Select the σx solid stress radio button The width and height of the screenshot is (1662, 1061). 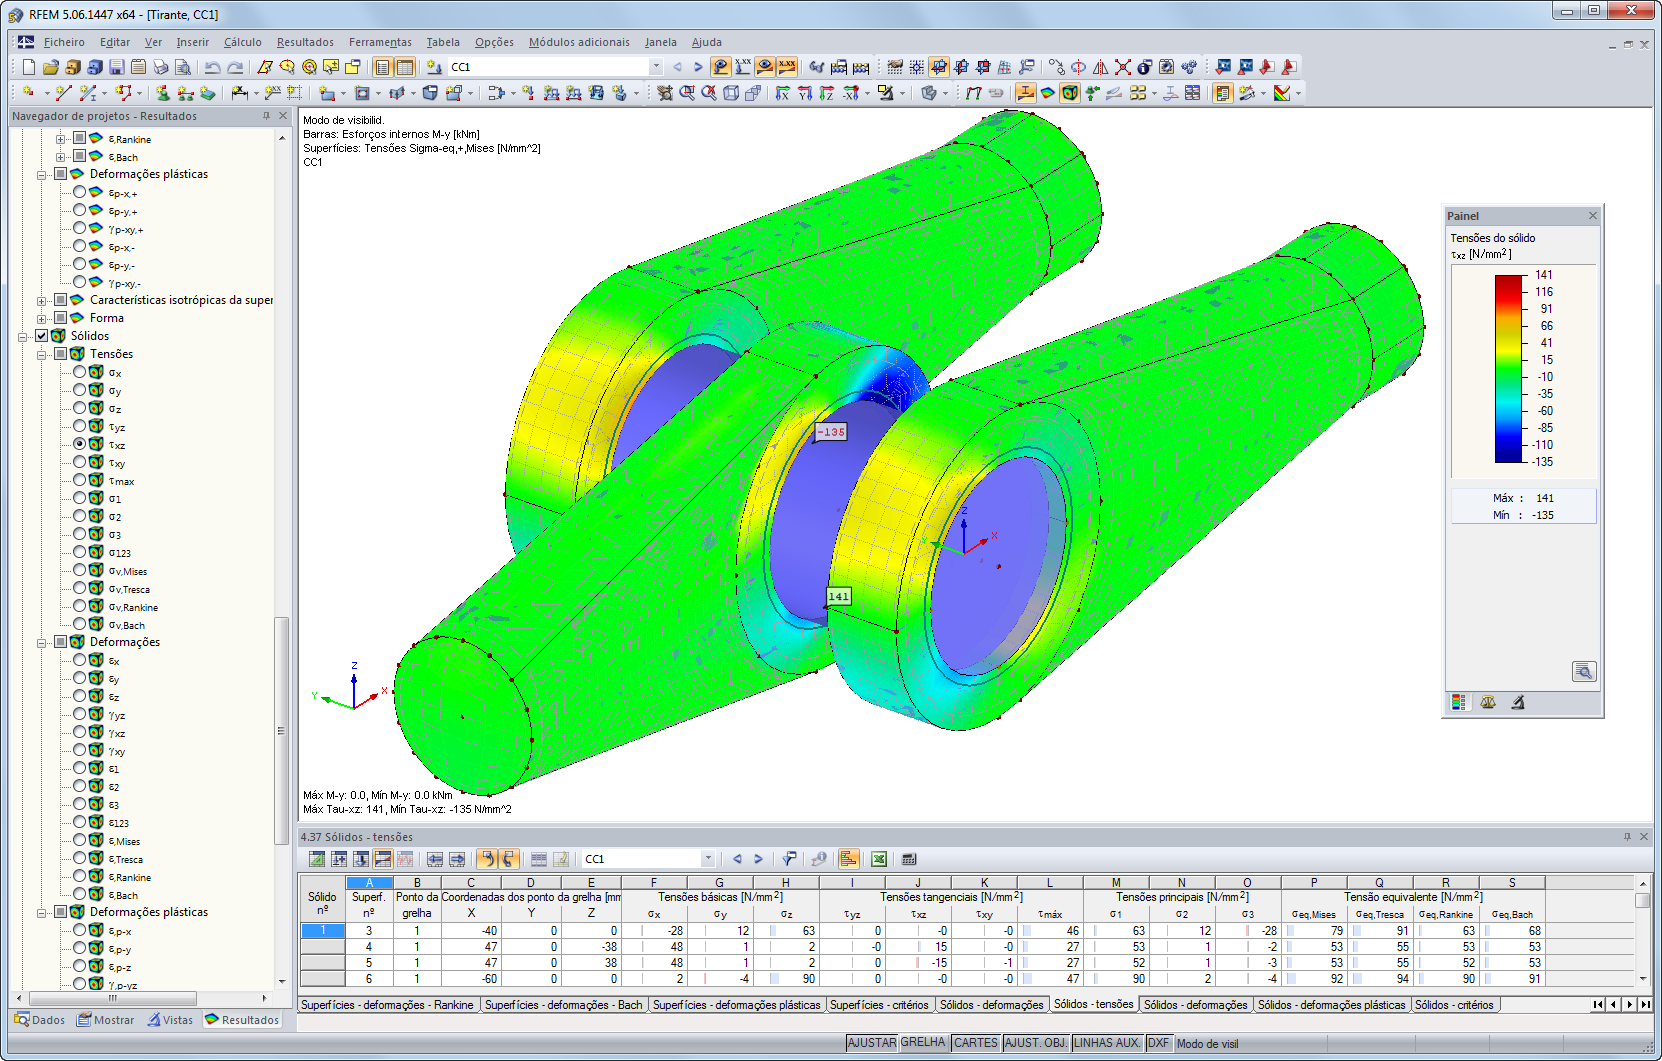(80, 372)
